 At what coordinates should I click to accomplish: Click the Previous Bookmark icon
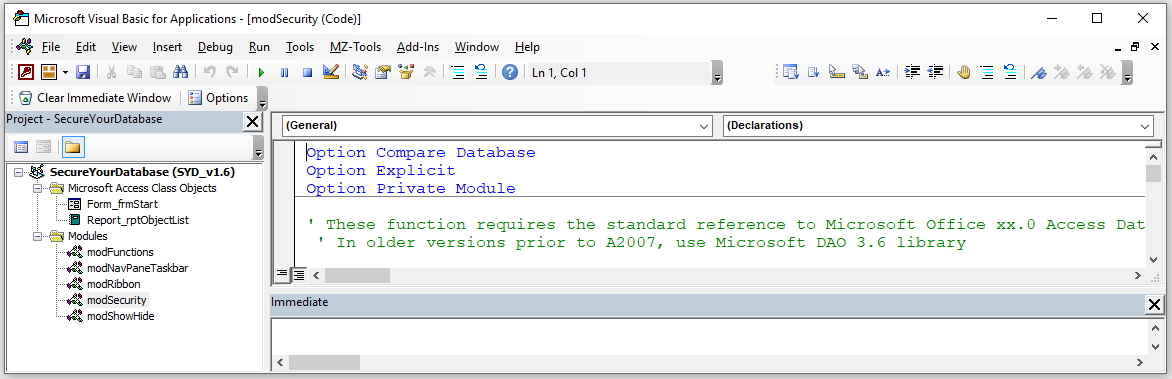click(x=1084, y=73)
